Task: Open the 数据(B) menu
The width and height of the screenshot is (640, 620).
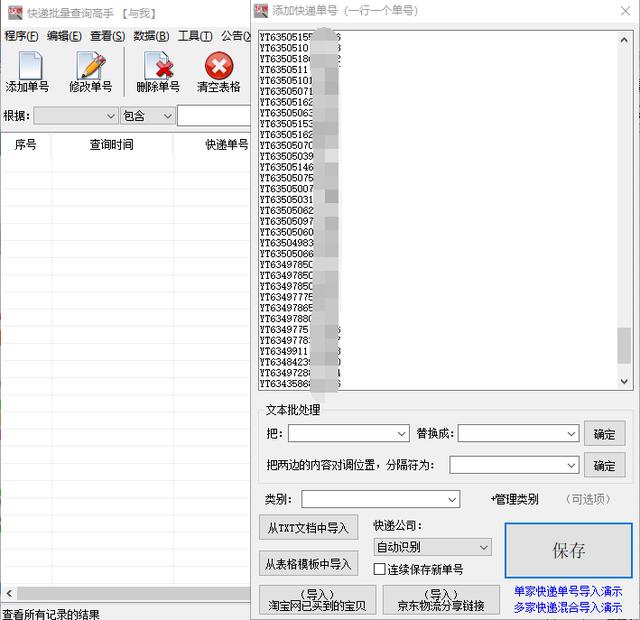Action: click(151, 36)
